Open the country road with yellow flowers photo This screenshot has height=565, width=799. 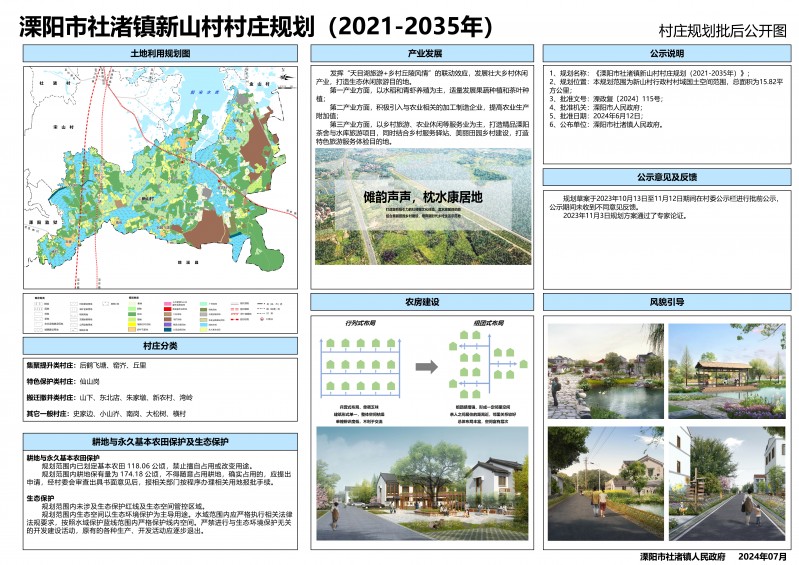(x=606, y=484)
